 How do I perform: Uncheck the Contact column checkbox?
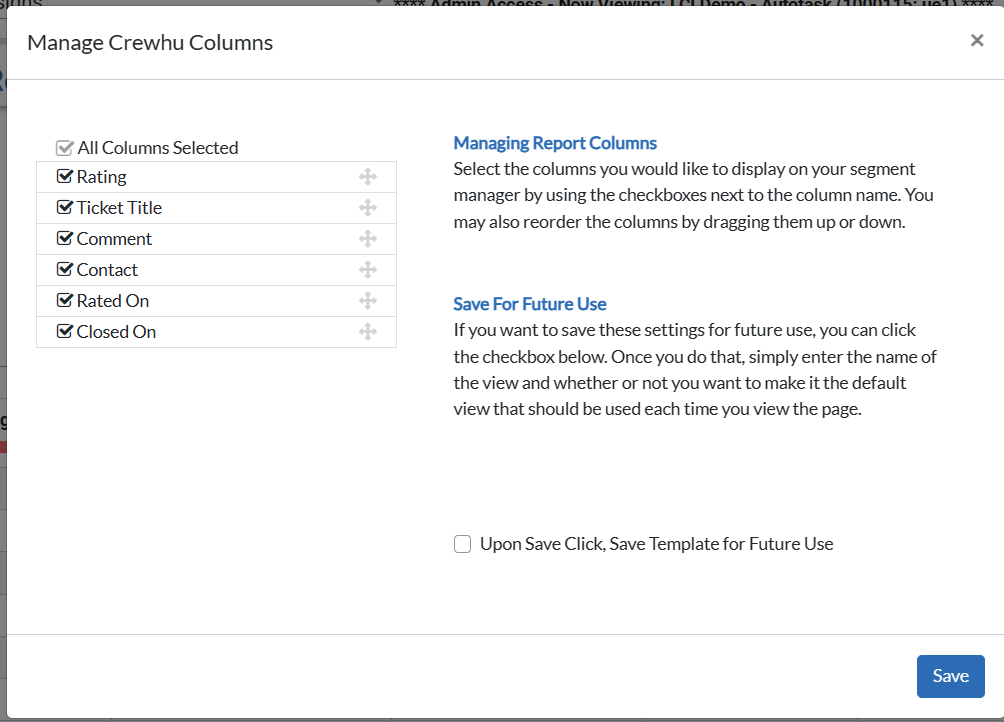(x=65, y=269)
